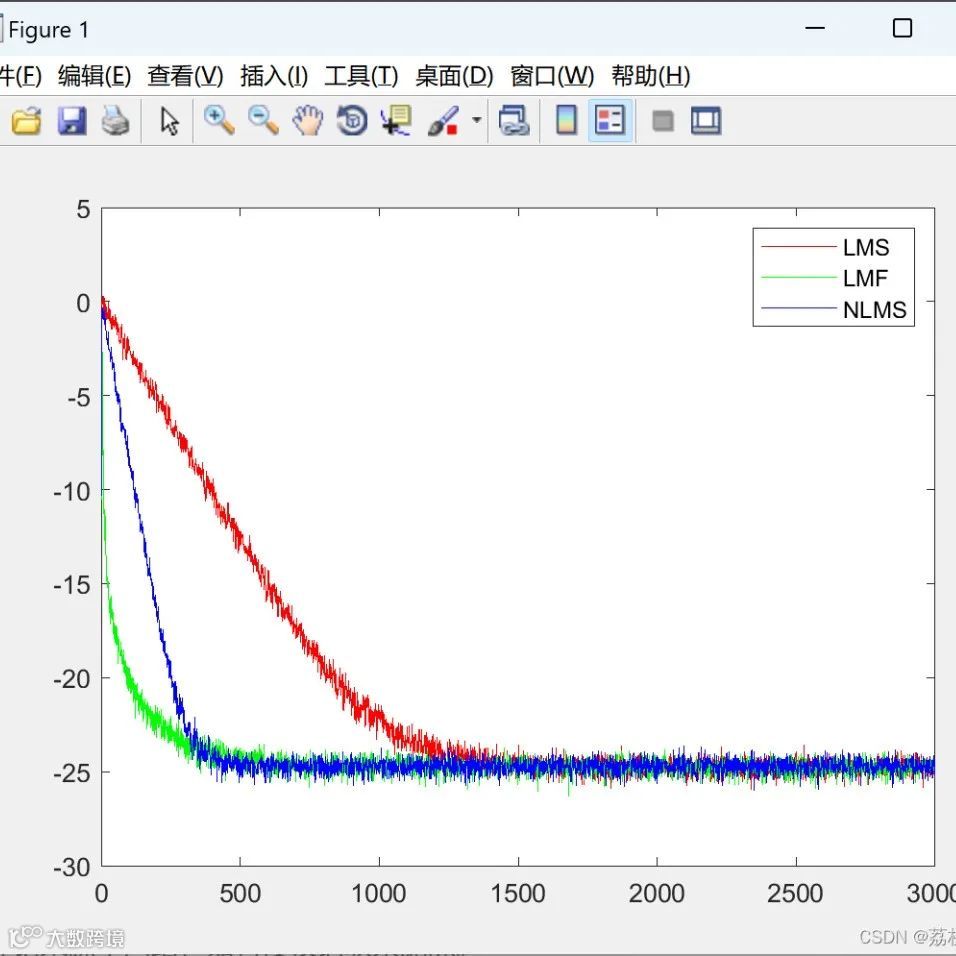Open the 插入(I) menu
The width and height of the screenshot is (956, 956).
274,76
